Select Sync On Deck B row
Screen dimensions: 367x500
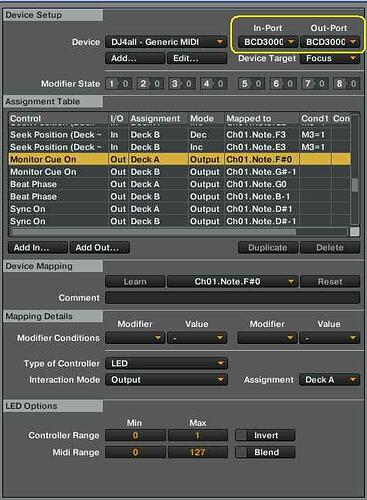point(179,221)
